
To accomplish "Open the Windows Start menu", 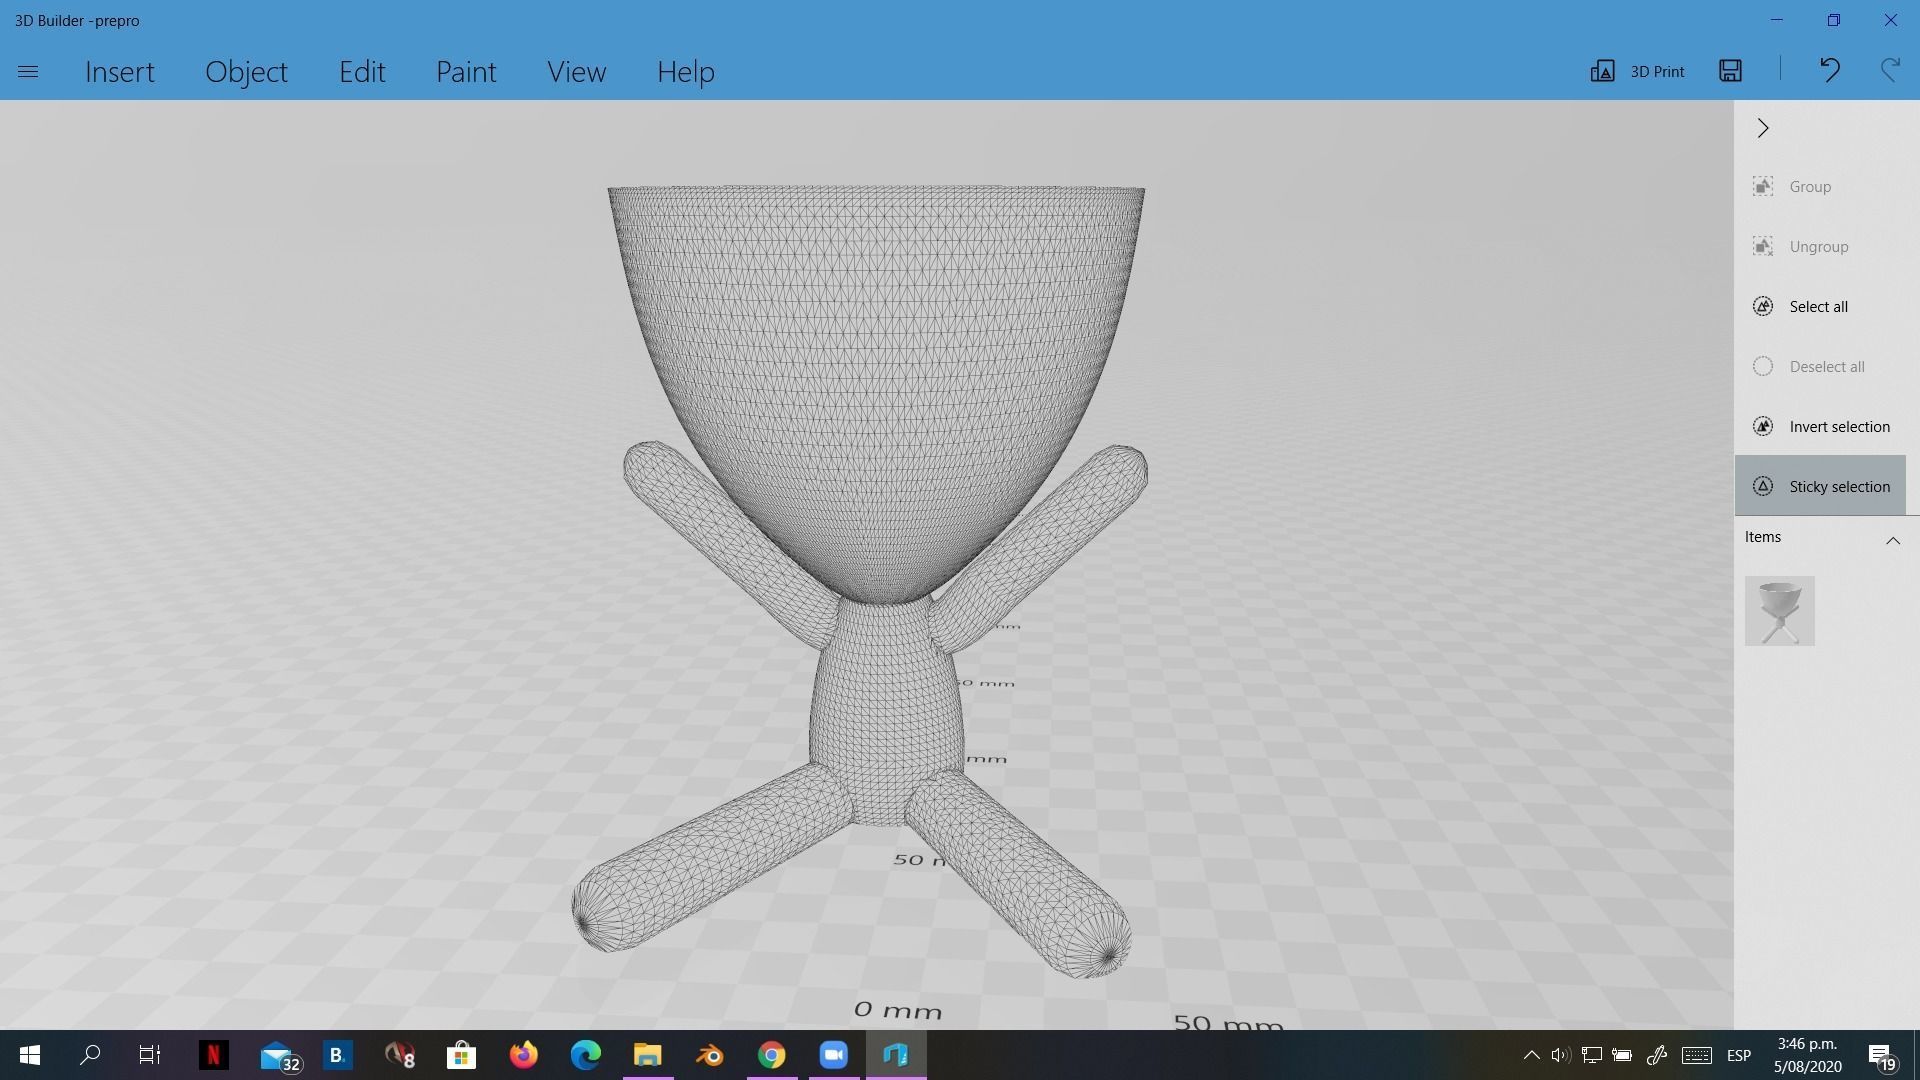I will (30, 1055).
